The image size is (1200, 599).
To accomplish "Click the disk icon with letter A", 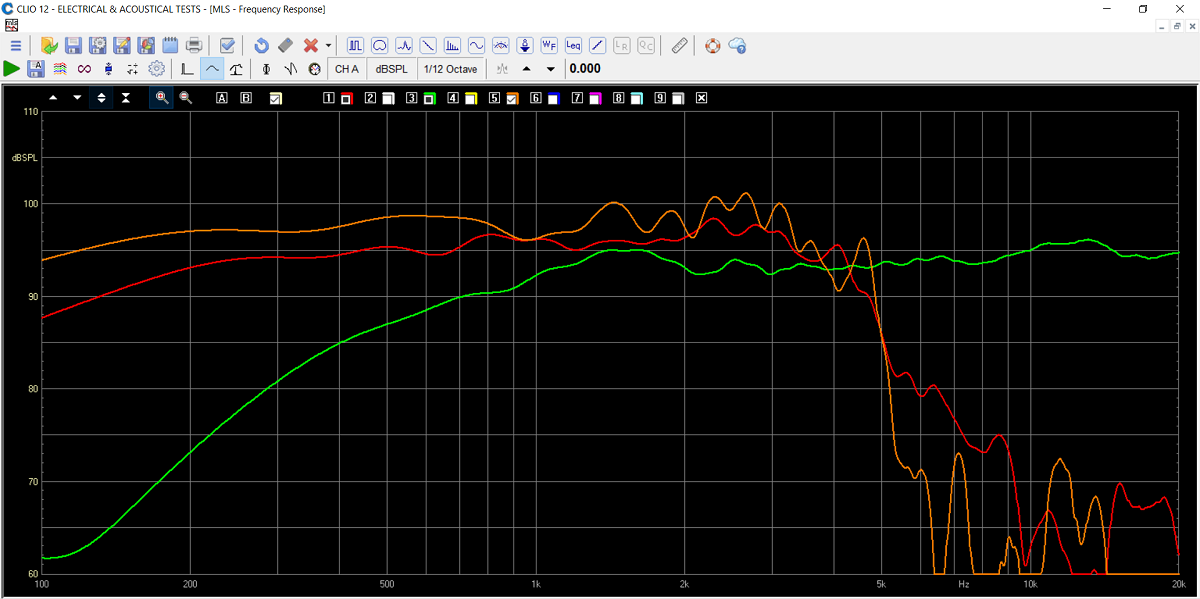I will 36,69.
